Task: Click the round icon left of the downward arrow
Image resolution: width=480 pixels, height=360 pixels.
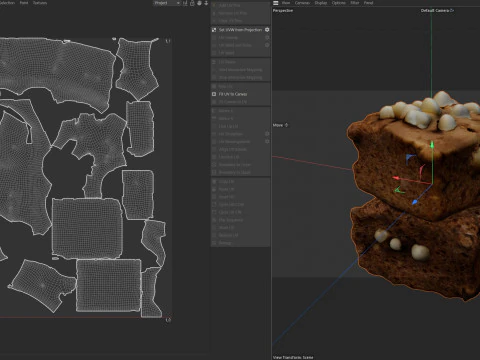Action: pos(199,3)
